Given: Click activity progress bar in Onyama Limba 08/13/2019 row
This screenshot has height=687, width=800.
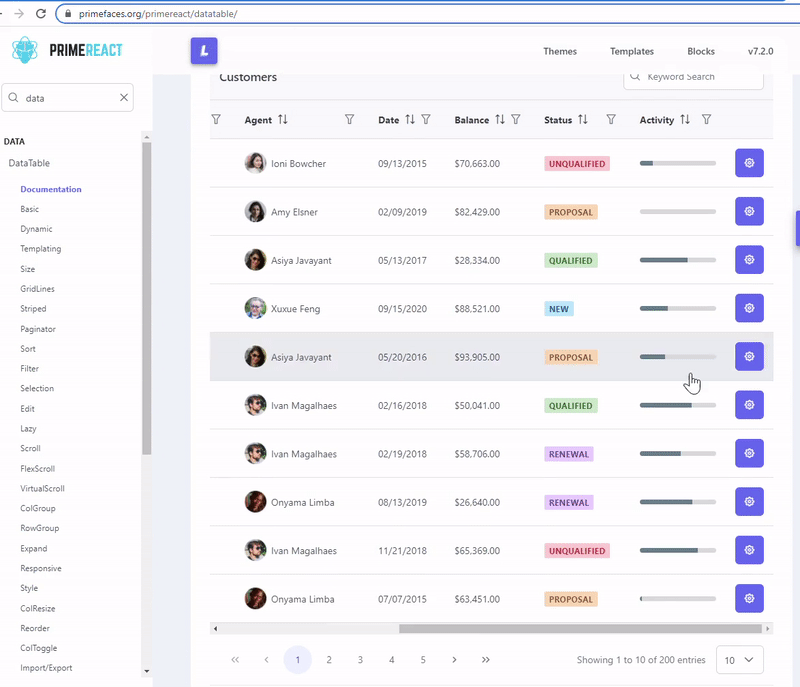Looking at the screenshot, I should tap(678, 502).
